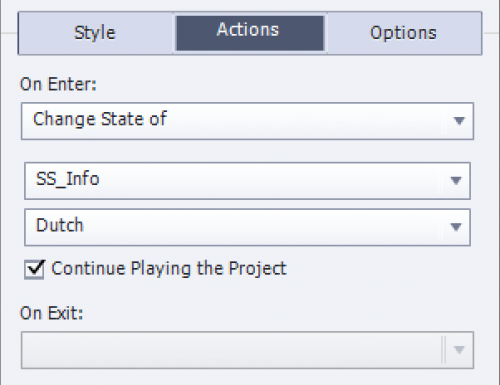Click the grip divider in On Exit dropdown
The height and width of the screenshot is (385, 500).
tap(443, 350)
